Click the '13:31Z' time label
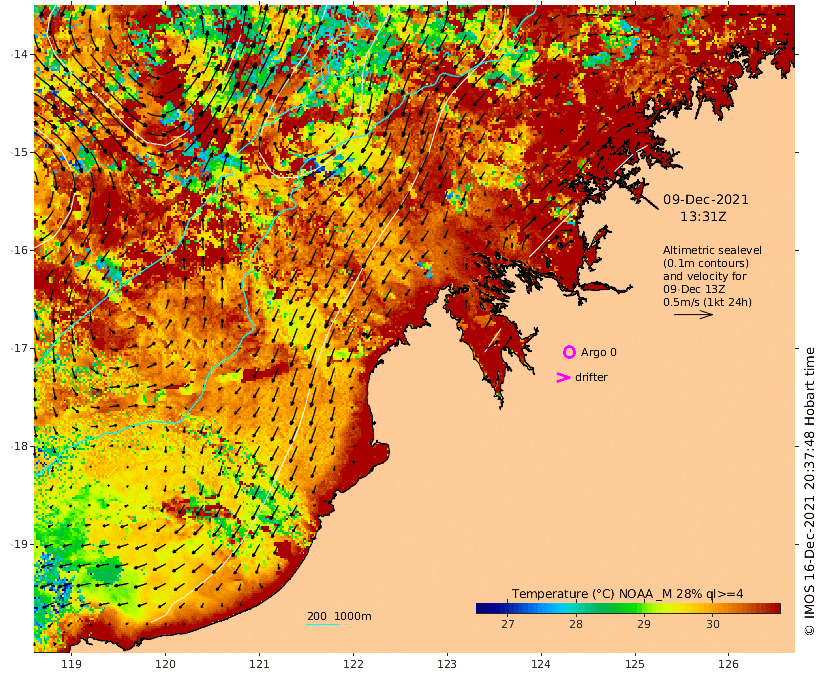This screenshot has height=680, width=820. point(703,217)
